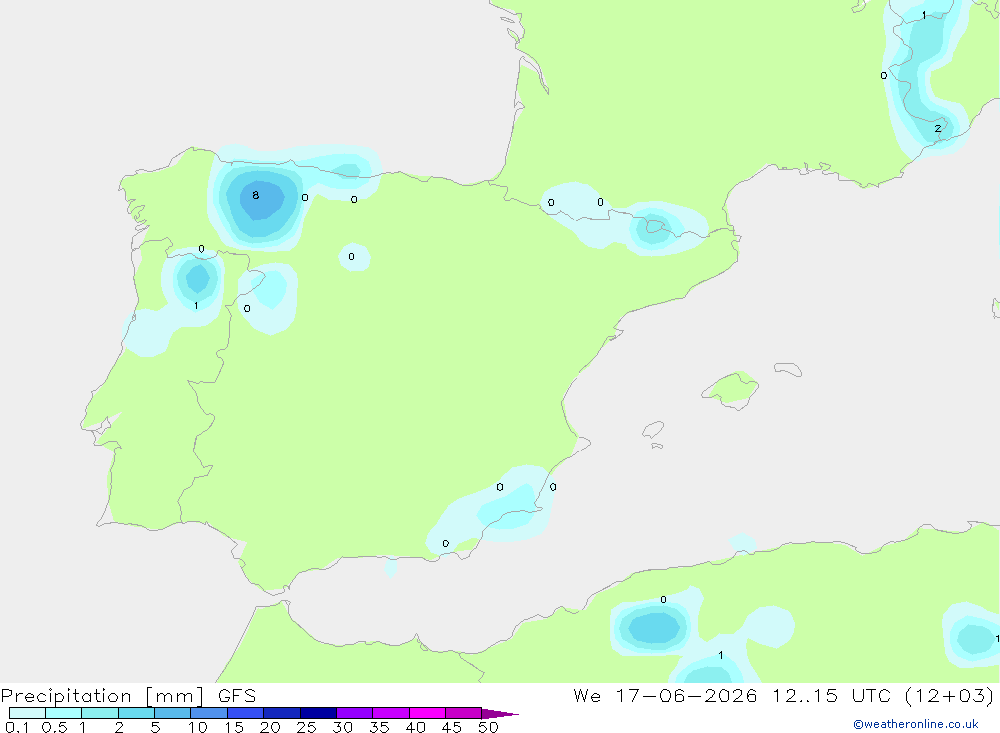Pick the 40–45 mm magenta legend swatch

click(x=427, y=713)
